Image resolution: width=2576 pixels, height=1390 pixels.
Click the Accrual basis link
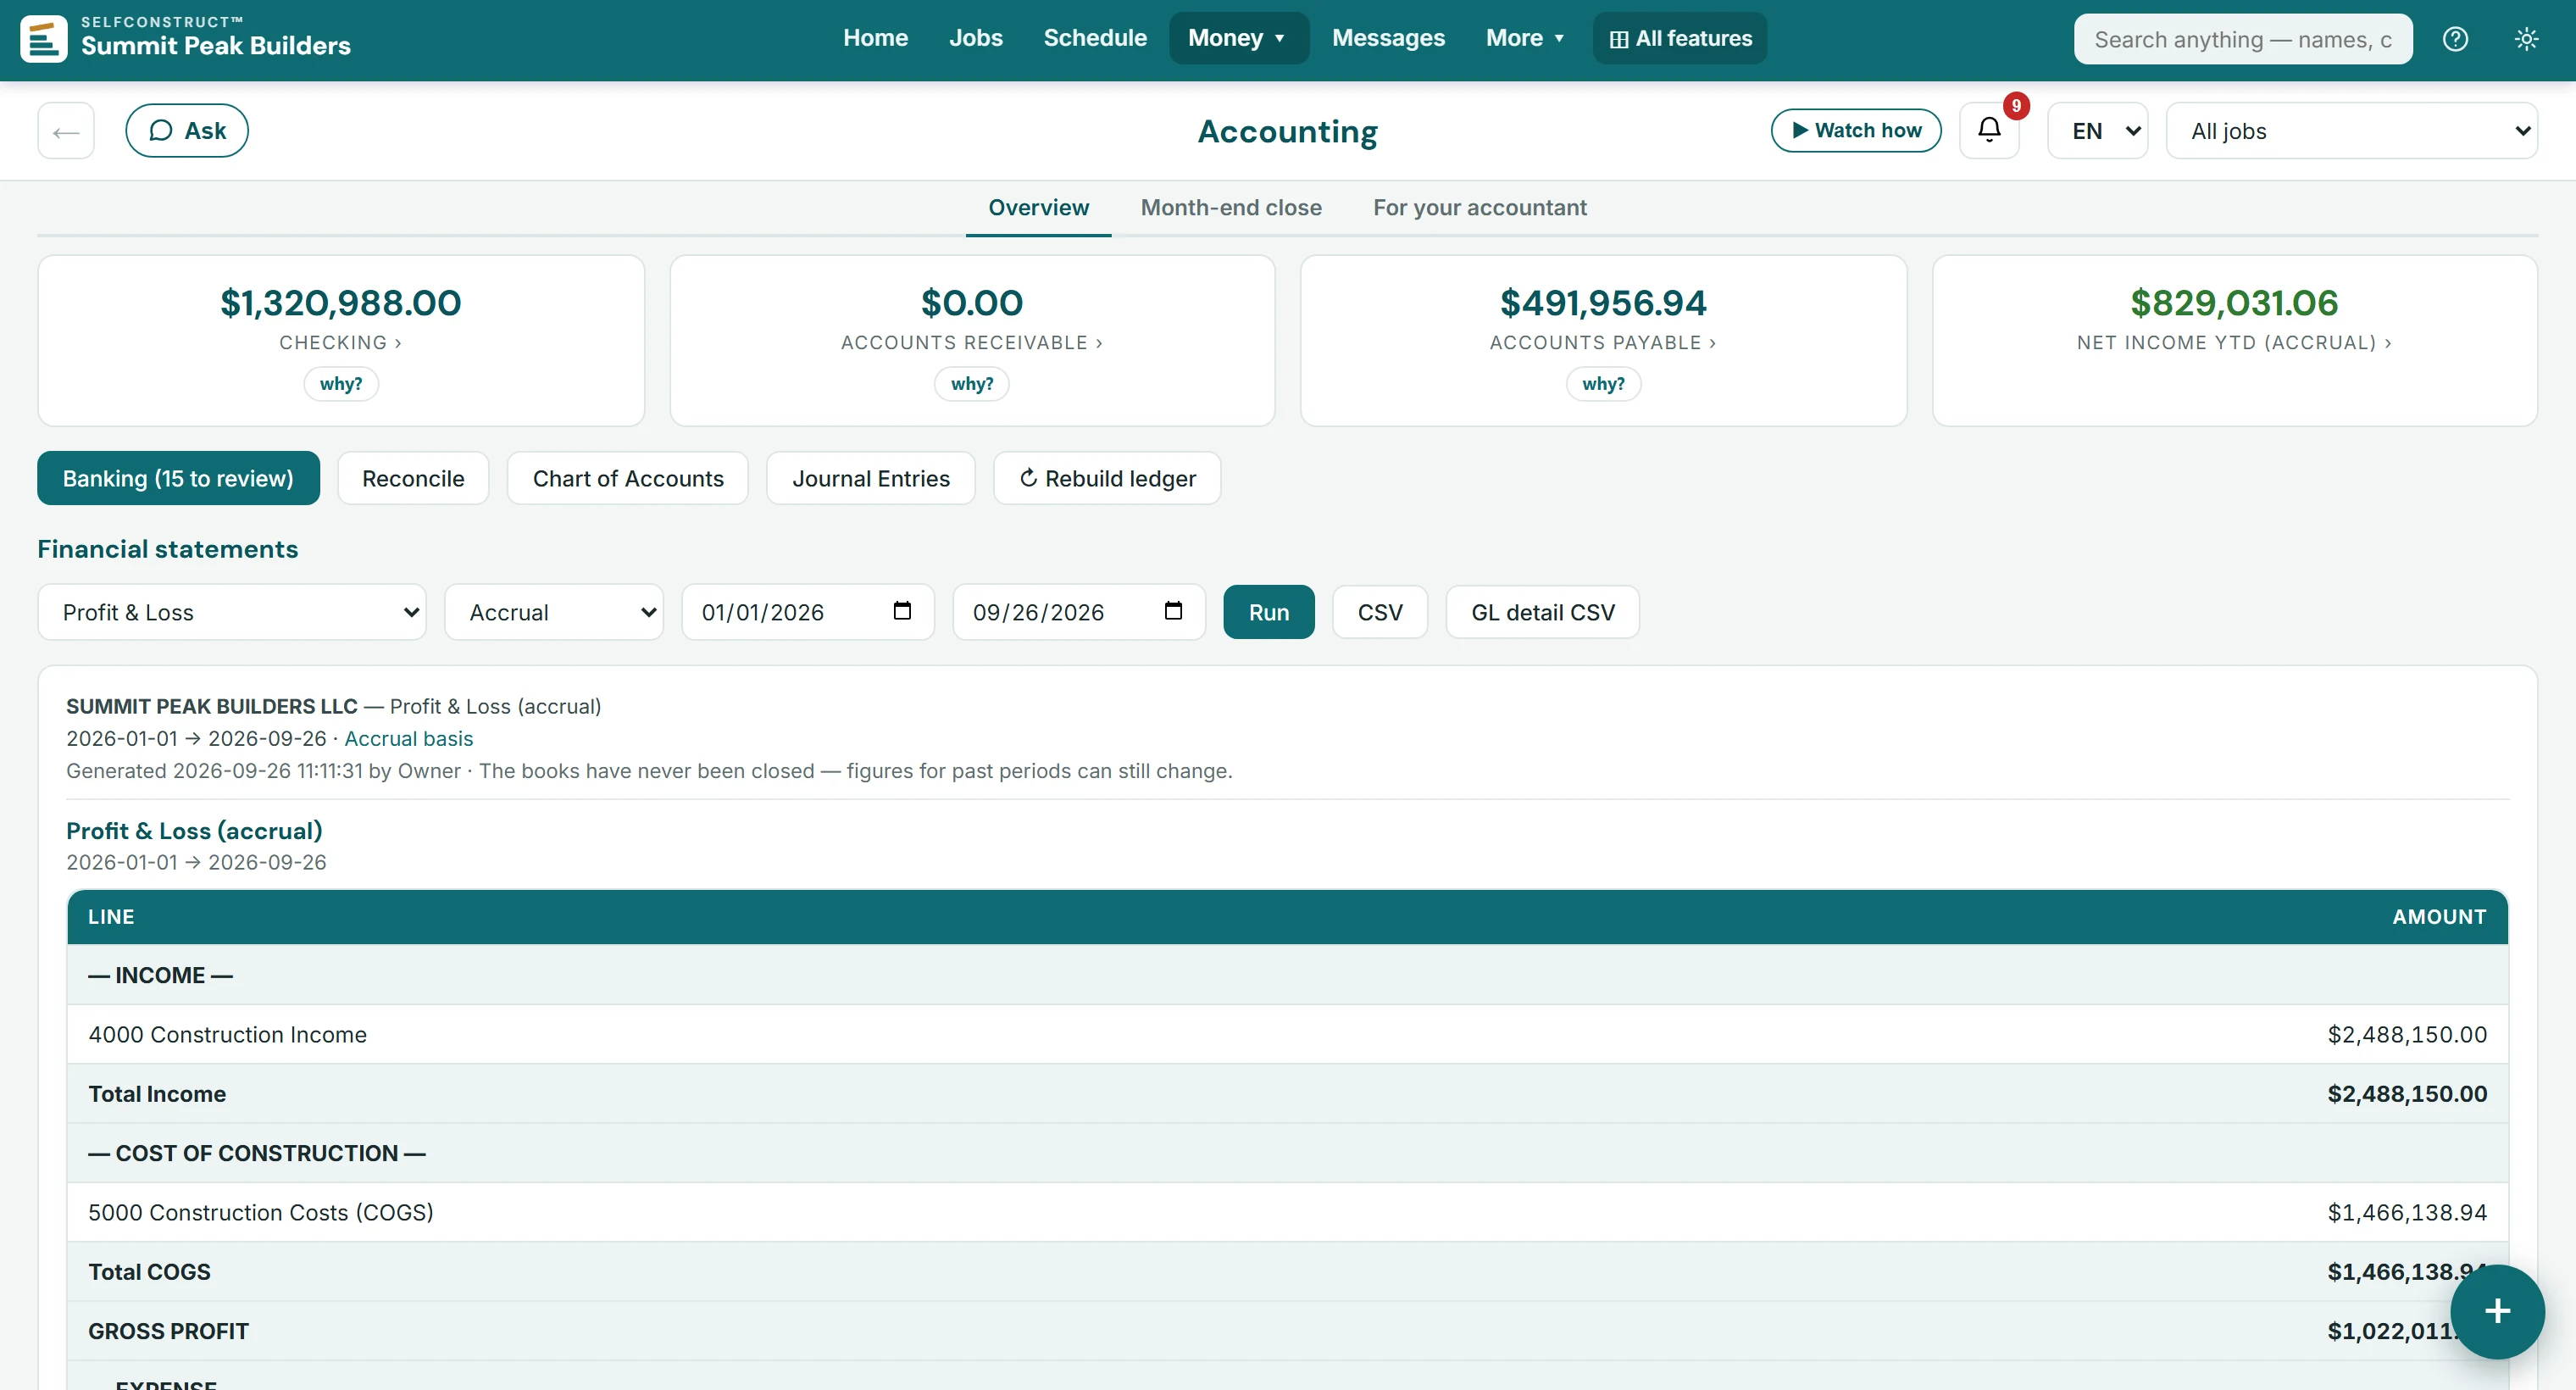(x=409, y=738)
